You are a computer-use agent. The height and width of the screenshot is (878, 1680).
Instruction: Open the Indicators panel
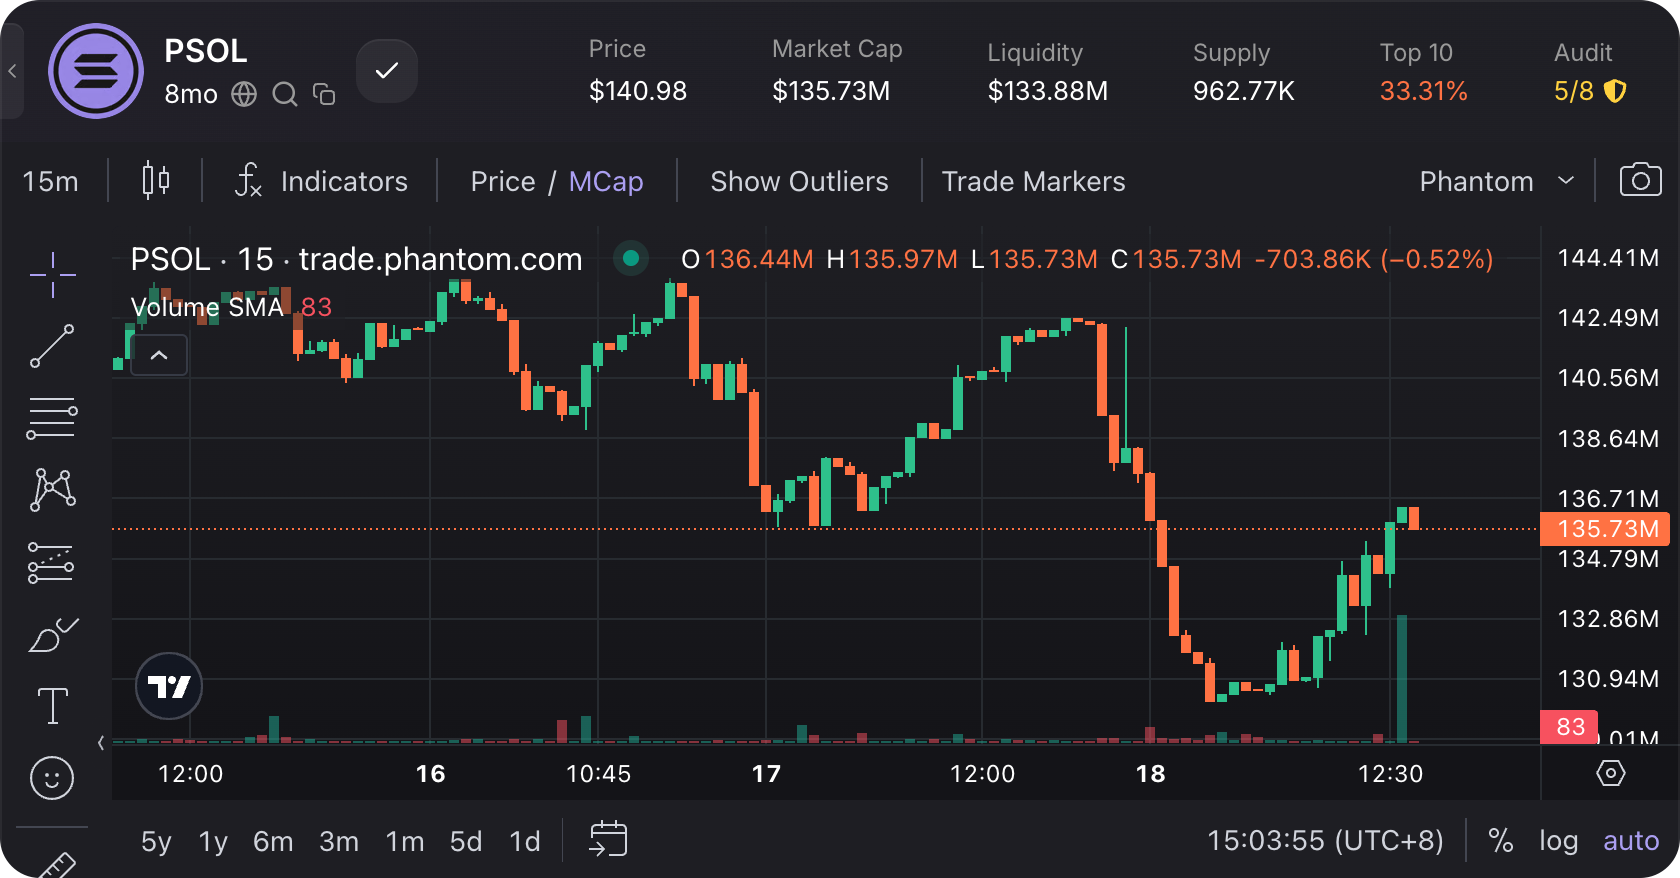322,181
